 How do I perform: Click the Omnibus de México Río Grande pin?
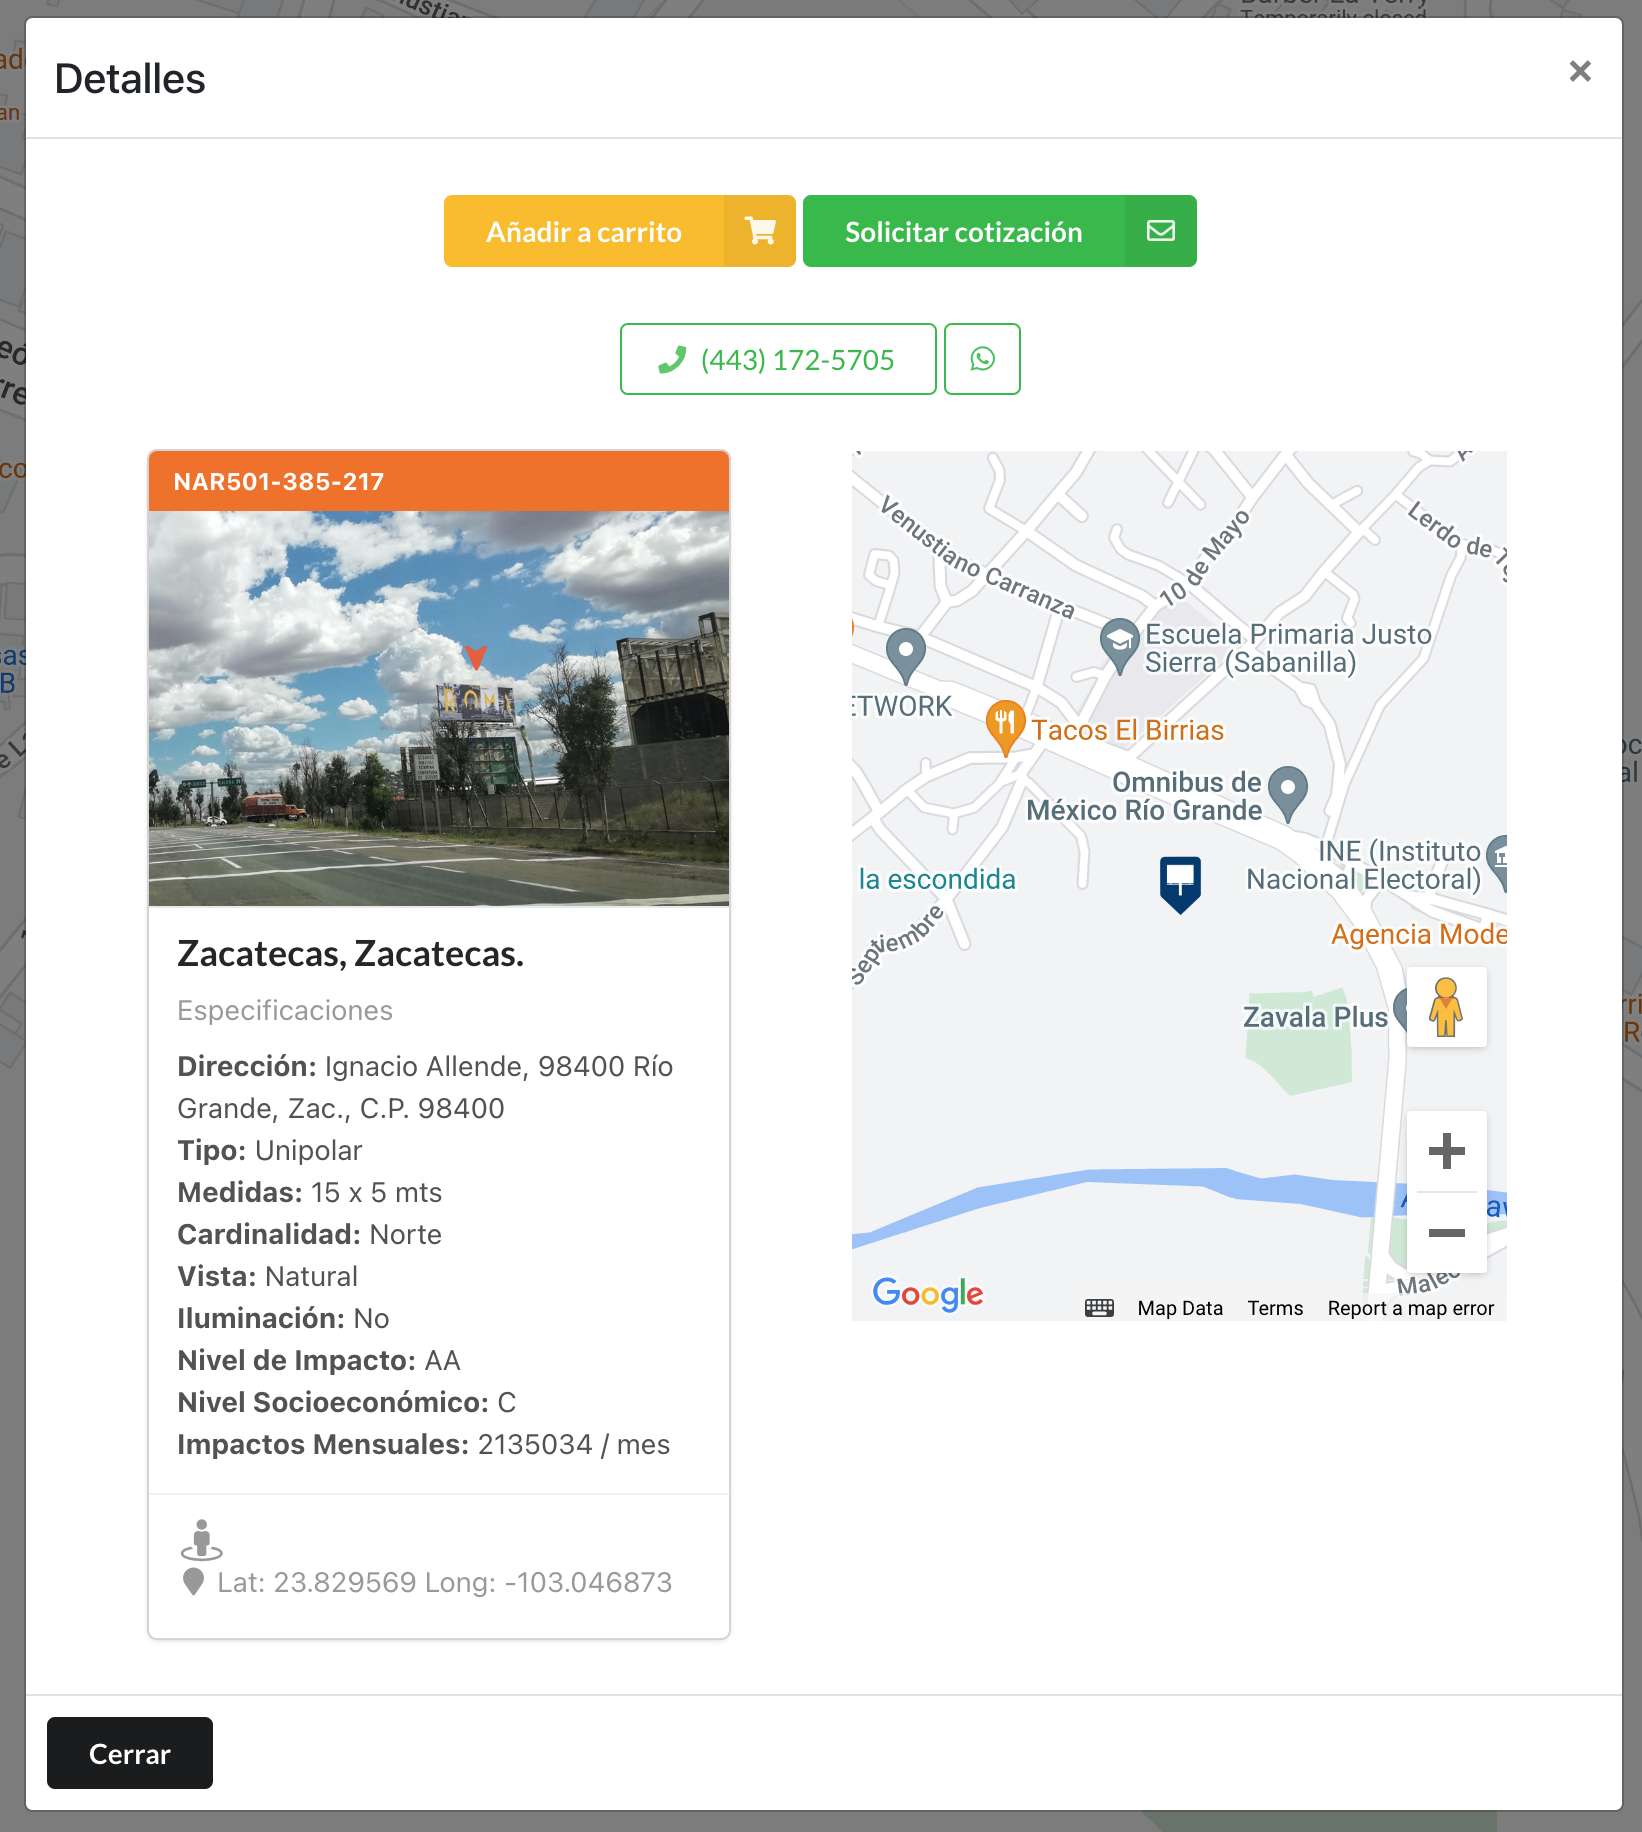1288,791
